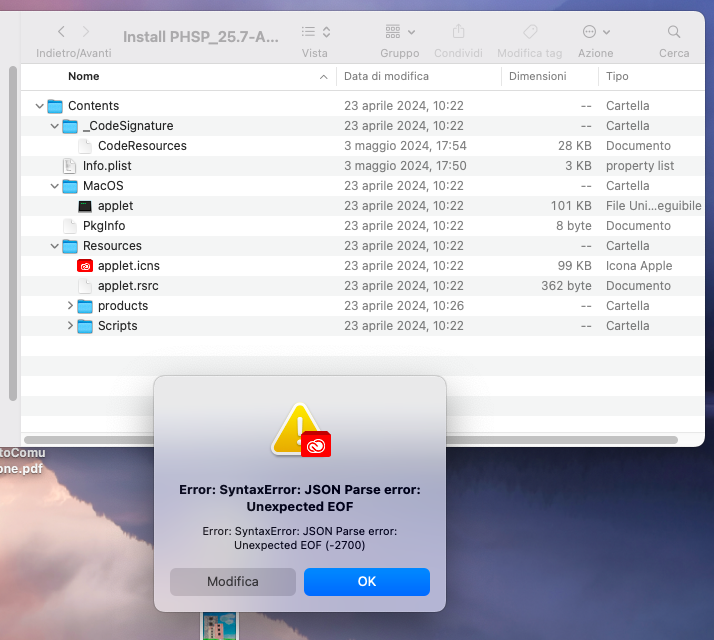Screen dimensions: 714x640
Task: Click the property list type cell
Action: 640,166
